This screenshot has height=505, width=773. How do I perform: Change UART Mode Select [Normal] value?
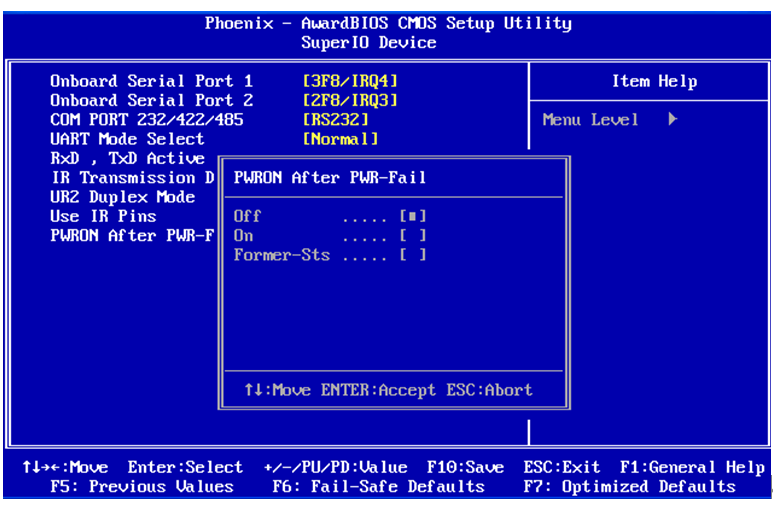pos(340,139)
